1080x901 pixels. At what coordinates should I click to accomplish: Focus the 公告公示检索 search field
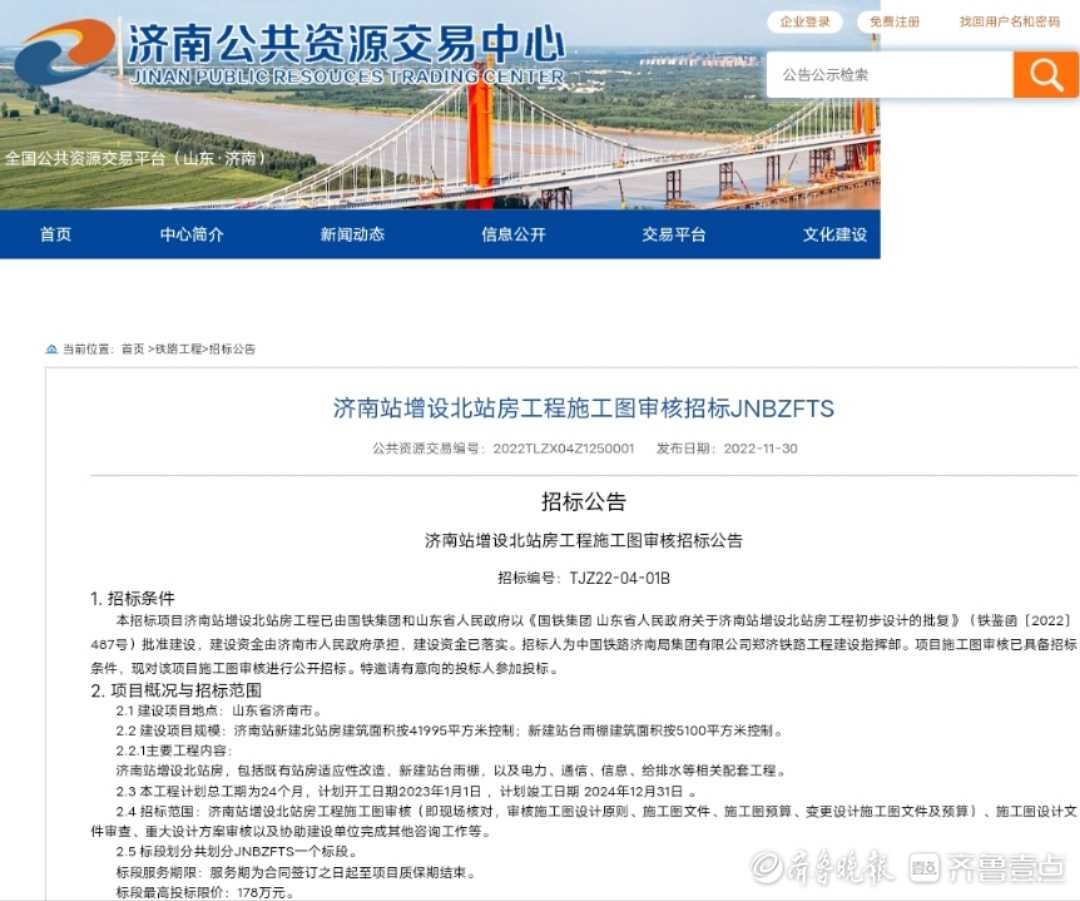(890, 75)
